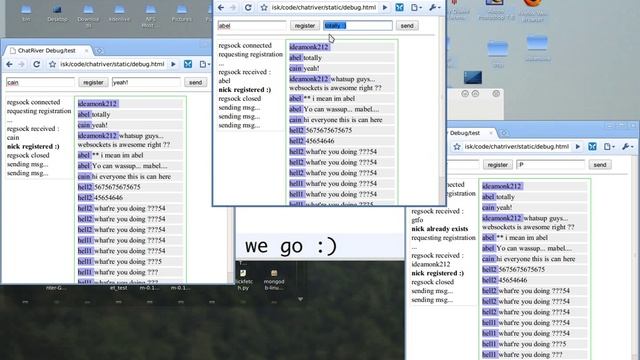This screenshot has width=640, height=360.
Task: Click go arrow in right window address bar
Action: [x=578, y=147]
